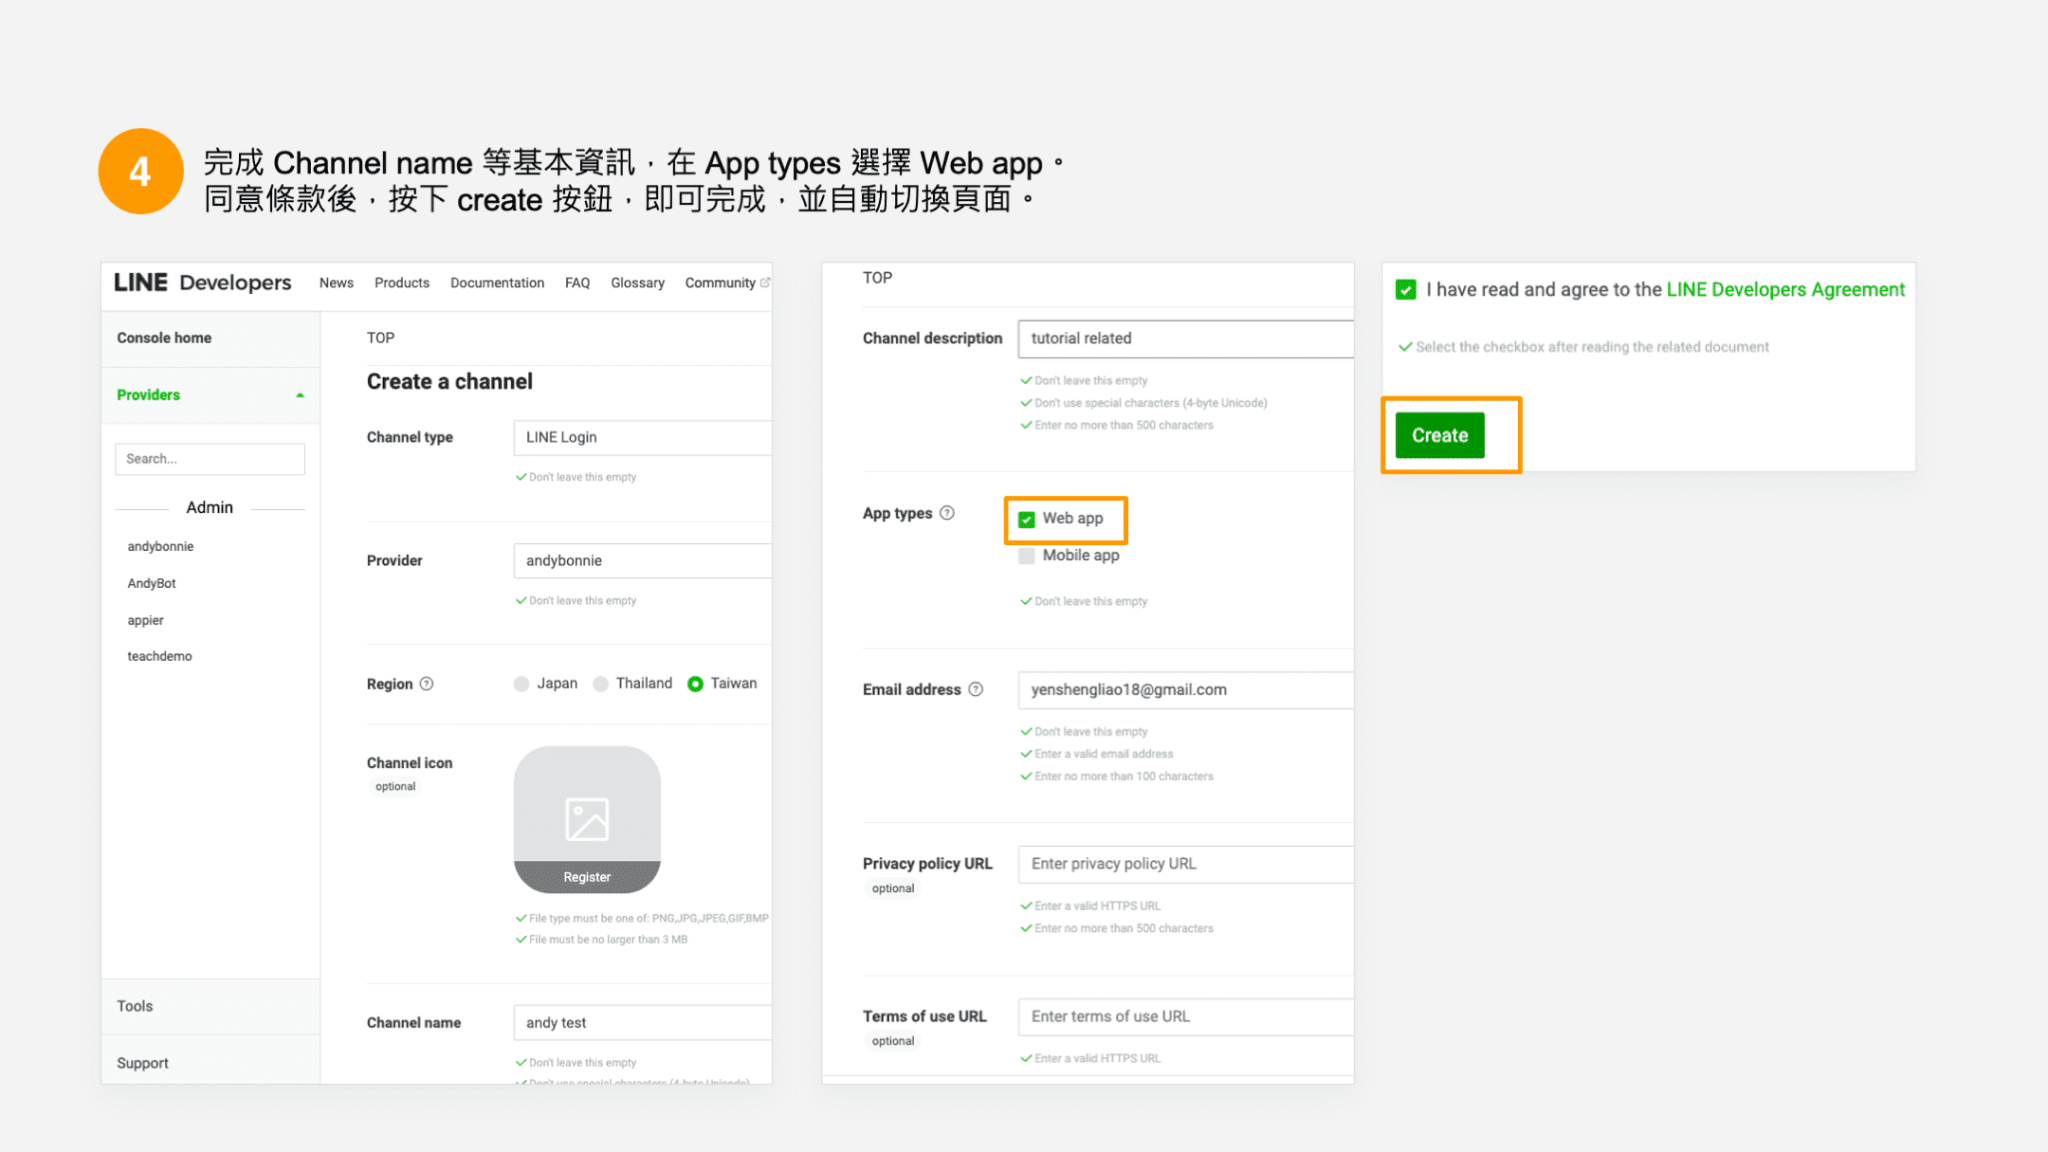
Task: Open the Provider dropdown
Action: tap(641, 560)
